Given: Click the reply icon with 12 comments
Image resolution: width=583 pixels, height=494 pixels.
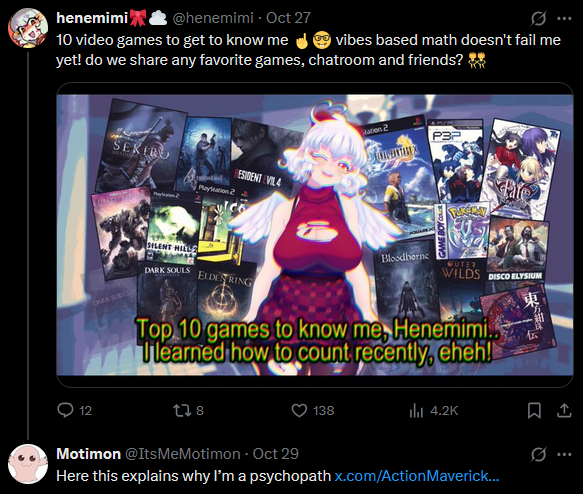Looking at the screenshot, I should (x=65, y=410).
